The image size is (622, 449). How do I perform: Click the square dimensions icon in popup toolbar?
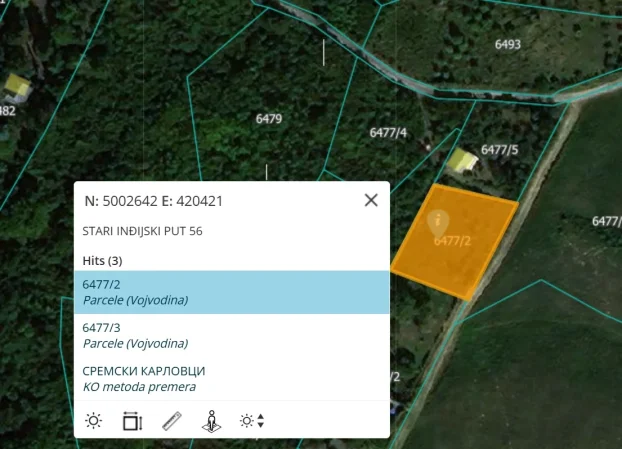pyautogui.click(x=133, y=421)
